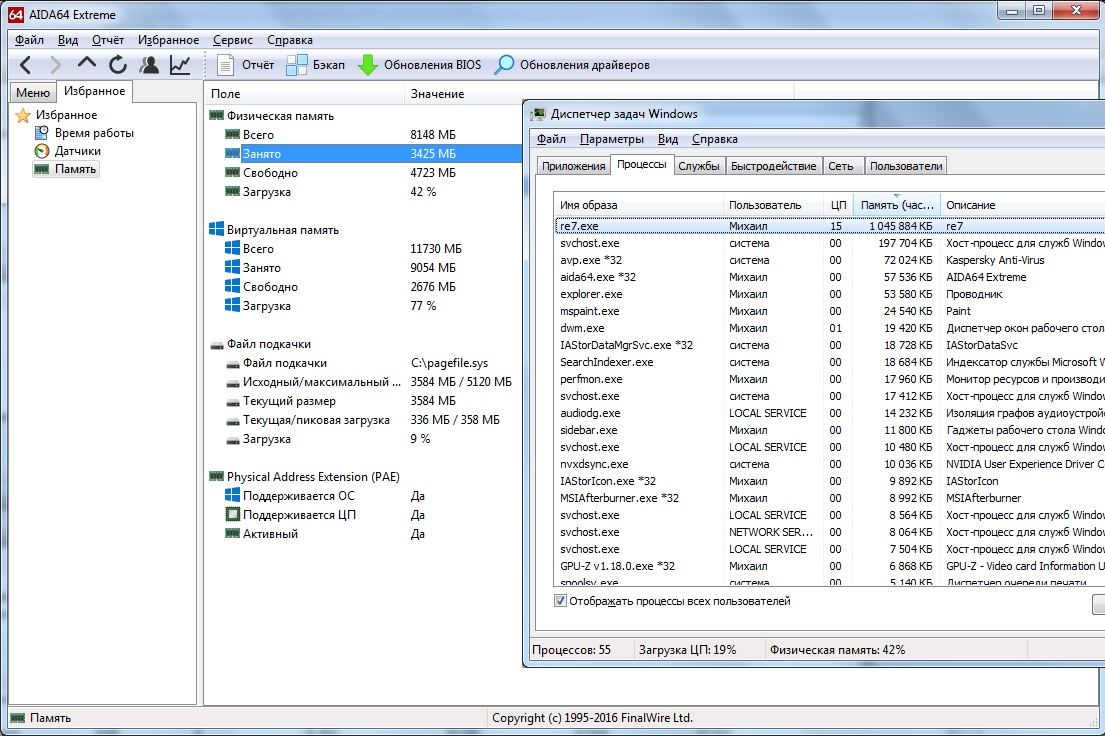Click the Поддерживается ЦП processor icon

click(232, 515)
